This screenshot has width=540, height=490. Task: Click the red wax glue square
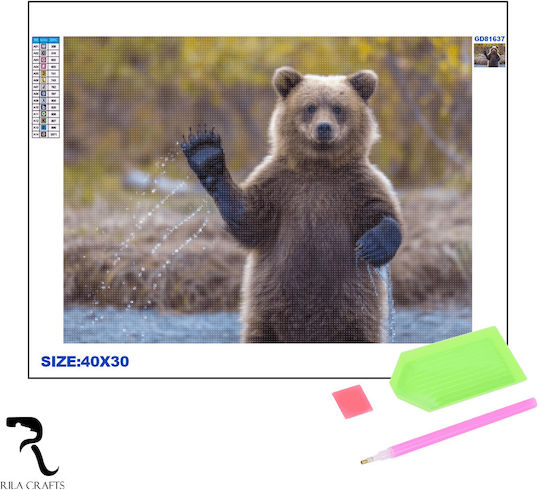pos(352,402)
